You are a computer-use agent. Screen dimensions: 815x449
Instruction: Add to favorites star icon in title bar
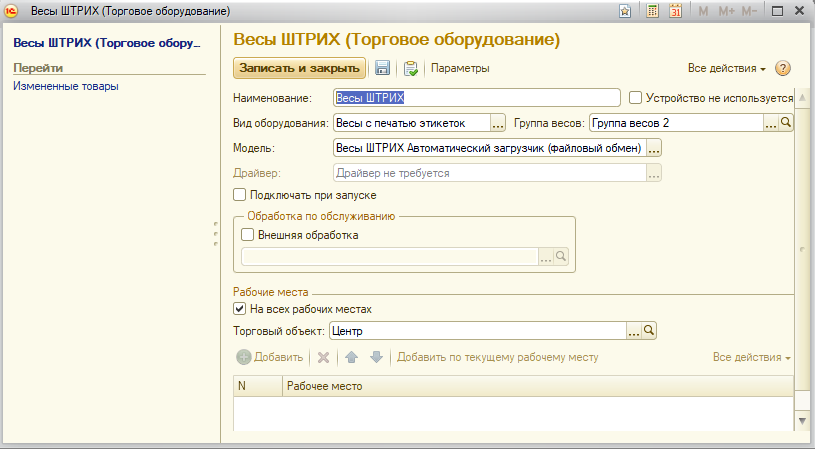pos(625,11)
